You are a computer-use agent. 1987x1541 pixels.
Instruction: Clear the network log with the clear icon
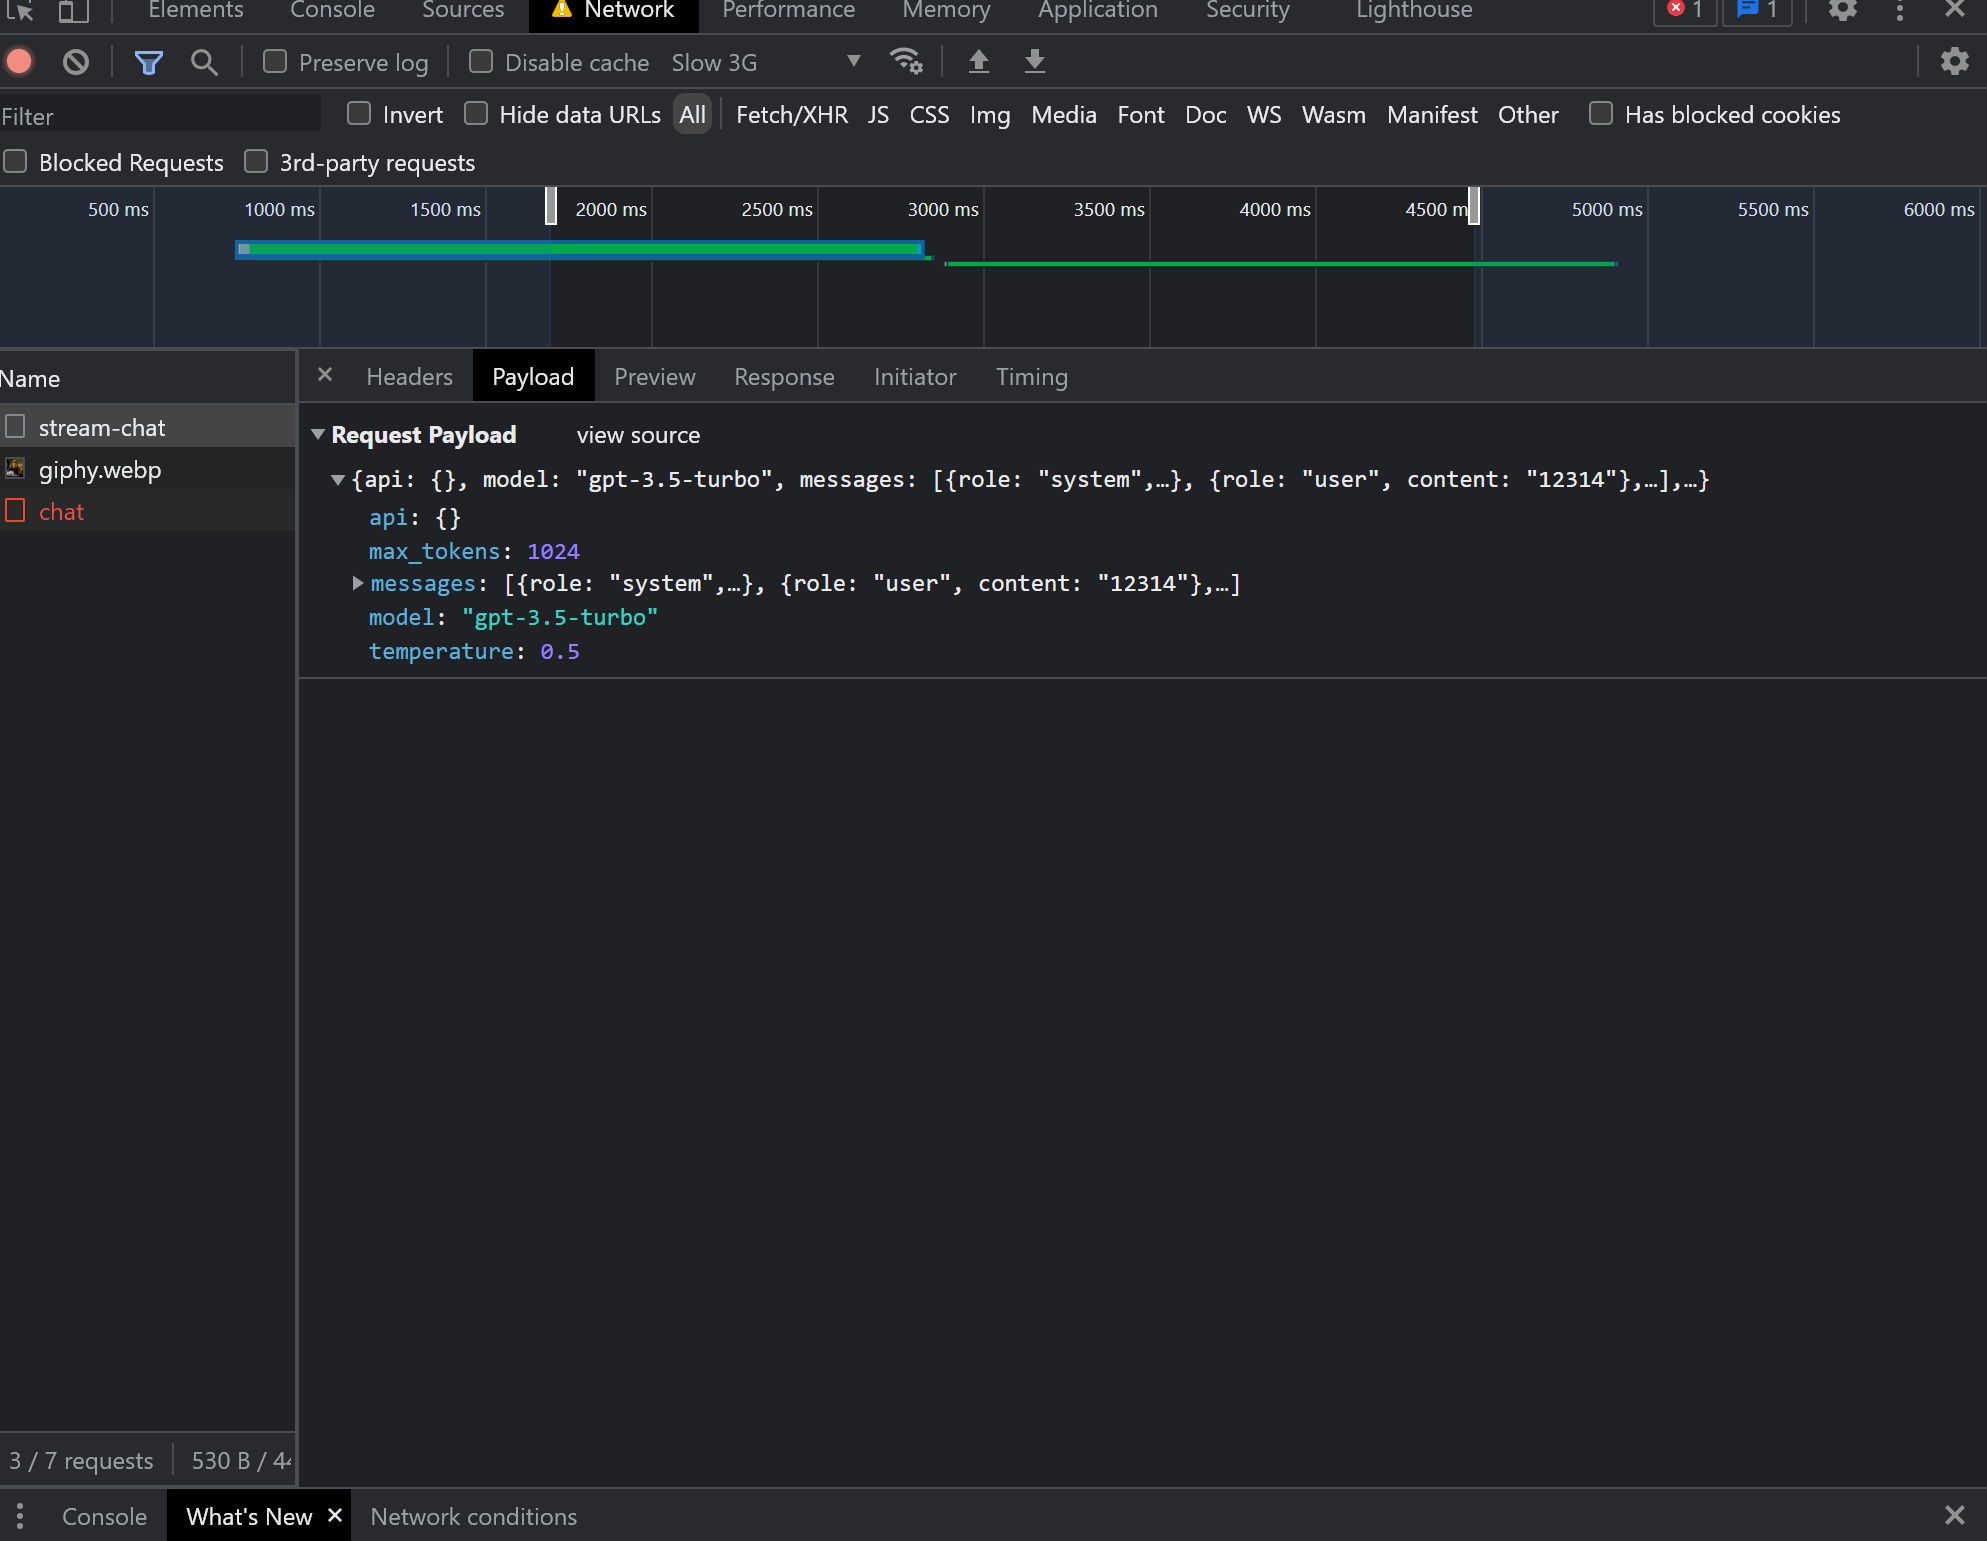[x=76, y=62]
